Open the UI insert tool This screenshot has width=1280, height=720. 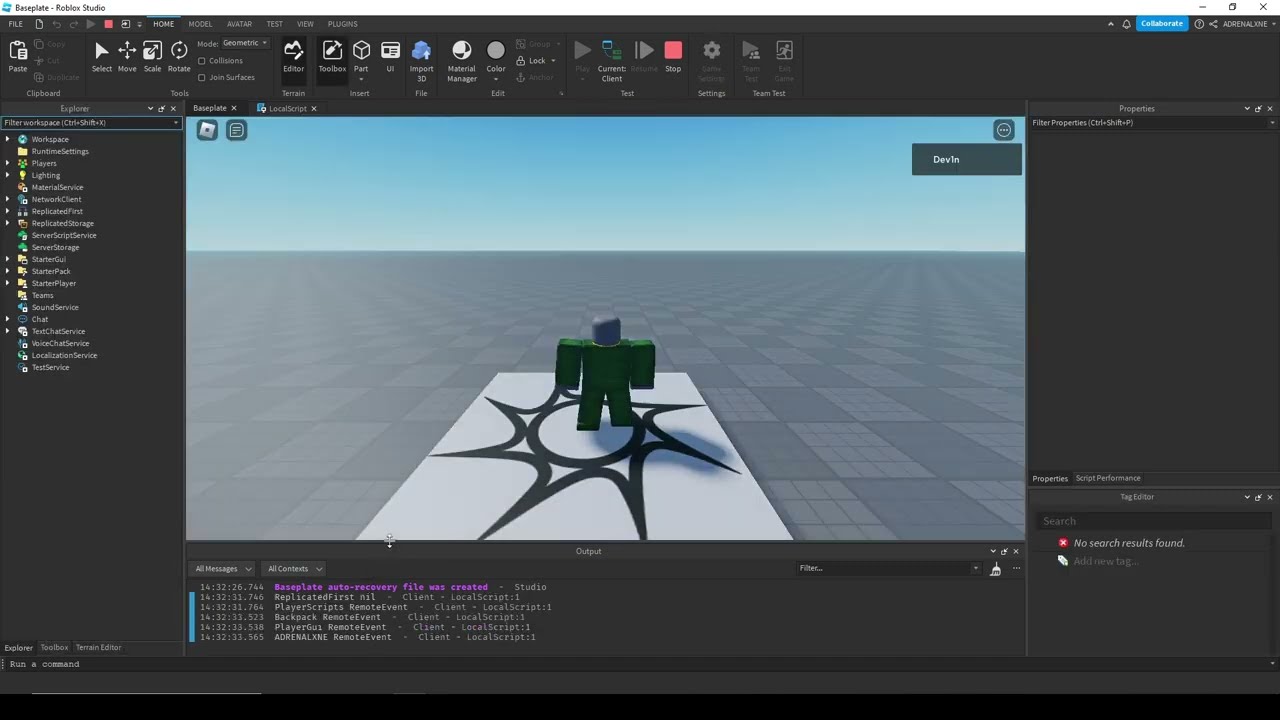390,56
